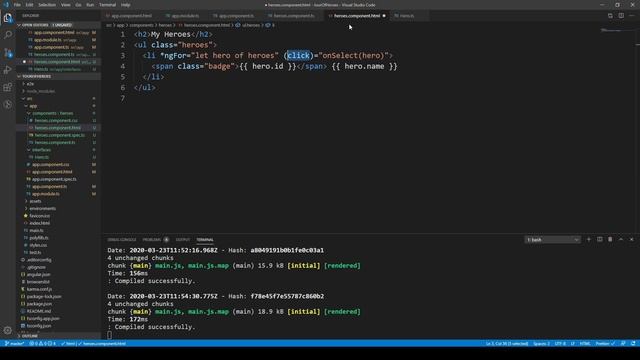Click the unsaved dot on heroes.component.html tab
The height and width of the screenshot is (360, 640).
coord(384,16)
